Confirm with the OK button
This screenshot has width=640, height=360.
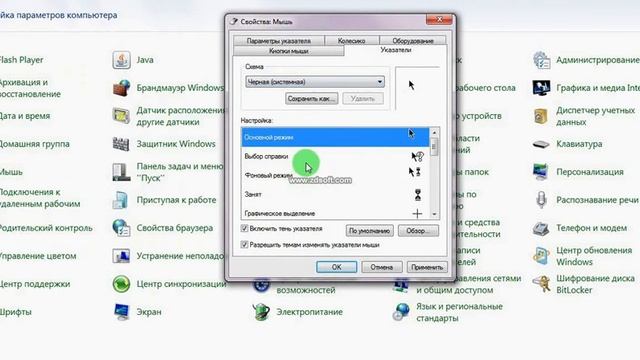point(336,267)
